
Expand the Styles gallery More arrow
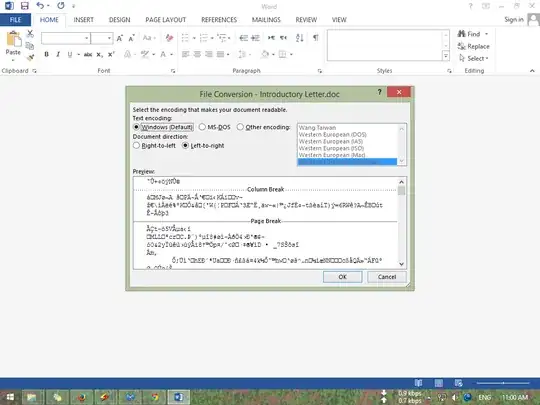[446, 56]
